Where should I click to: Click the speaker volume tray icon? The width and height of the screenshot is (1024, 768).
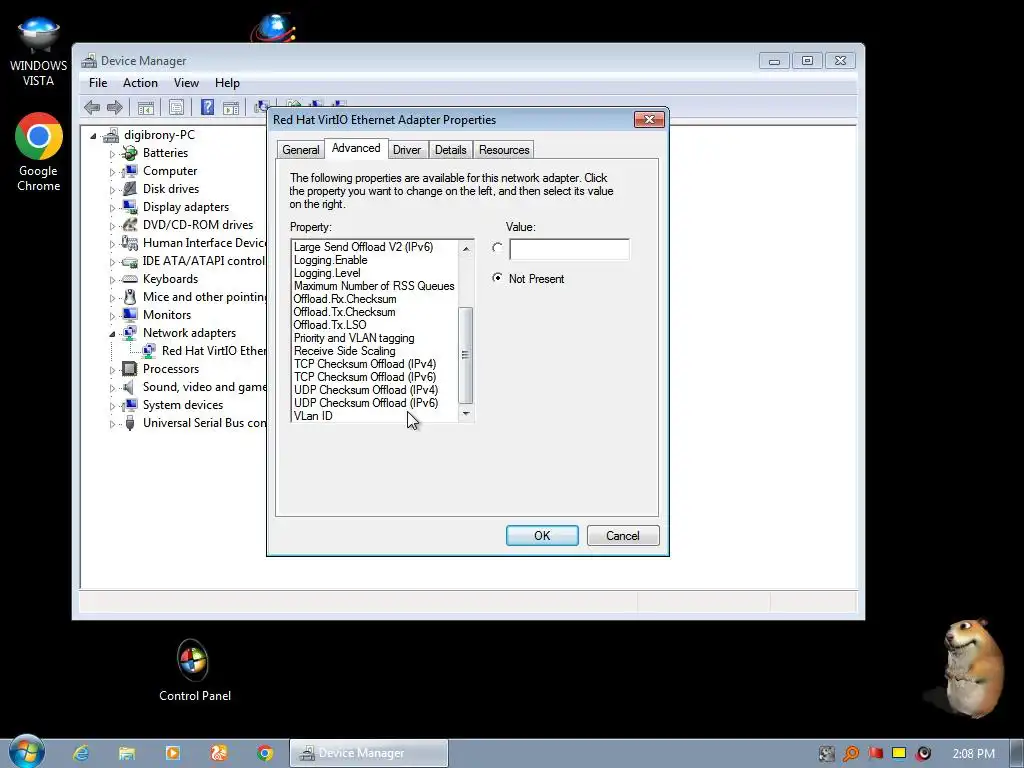point(923,754)
